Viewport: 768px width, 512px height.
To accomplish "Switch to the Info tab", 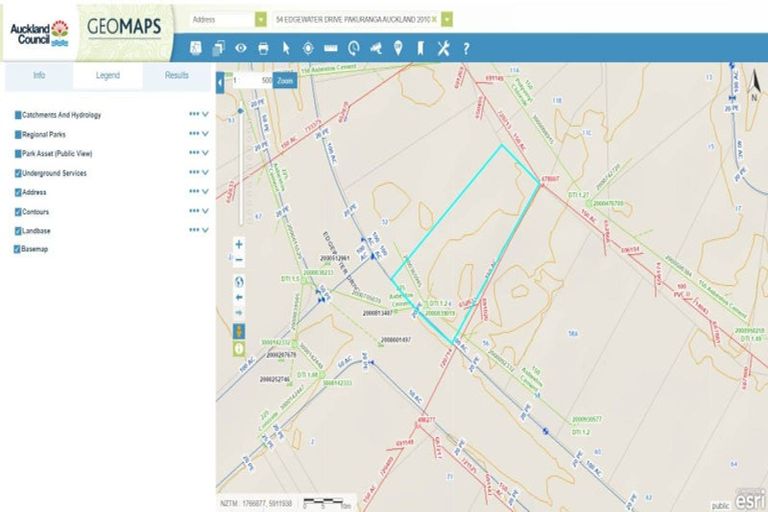I will point(38,75).
